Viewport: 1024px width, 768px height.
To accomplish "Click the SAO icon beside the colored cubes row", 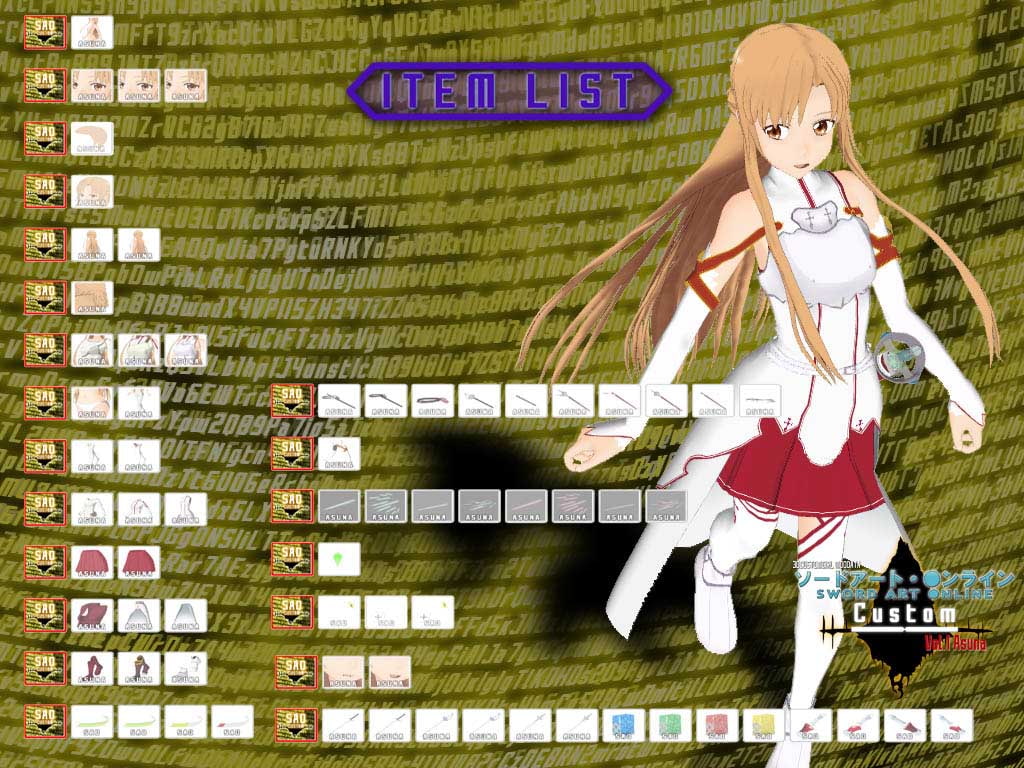I will pos(296,726).
